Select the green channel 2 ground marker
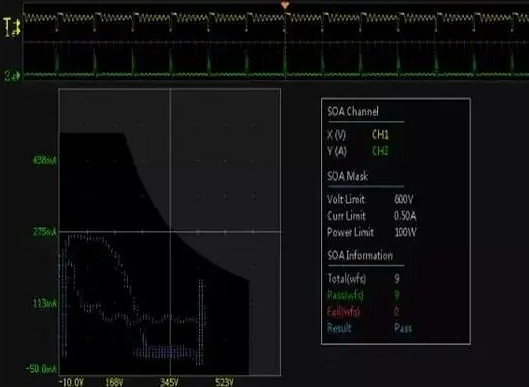Viewport: 529px width, 387px height. pyautogui.click(x=12, y=76)
